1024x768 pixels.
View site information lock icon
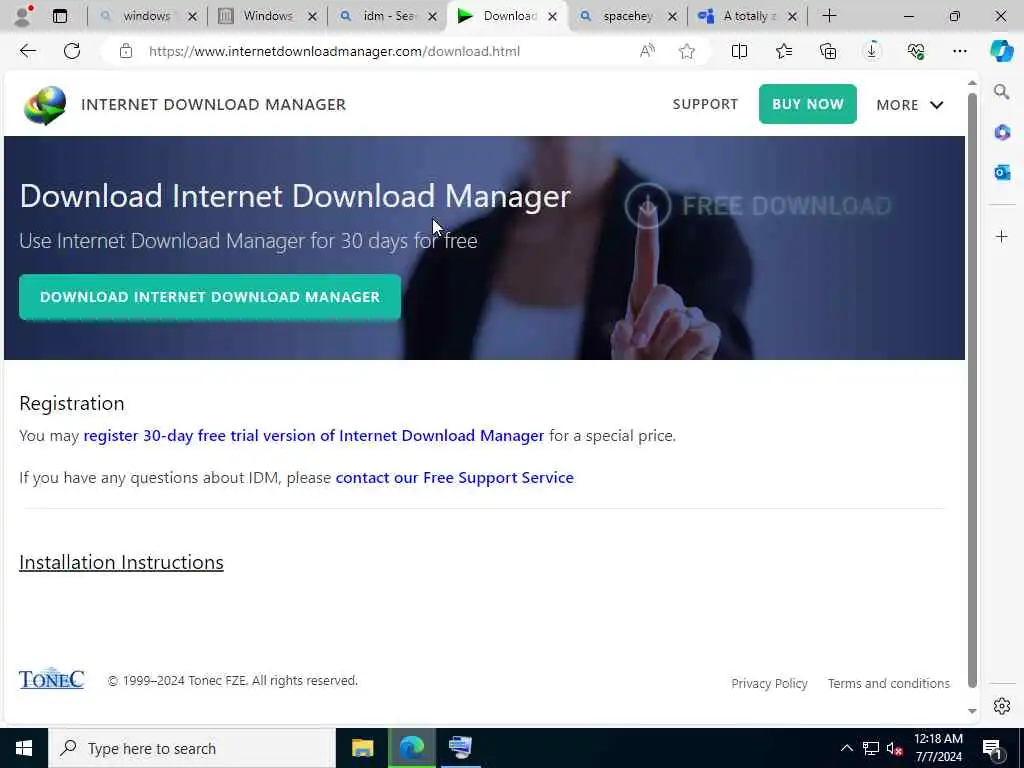click(x=126, y=51)
